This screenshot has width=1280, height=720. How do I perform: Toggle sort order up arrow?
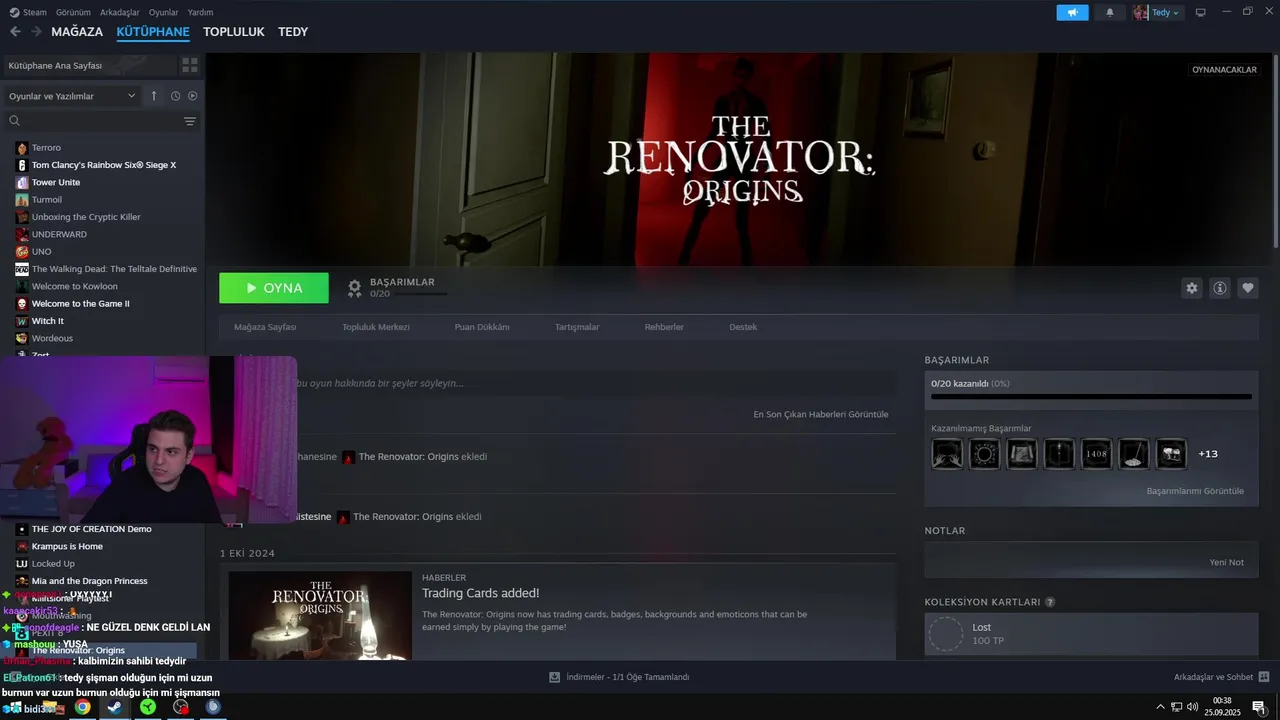pos(154,96)
